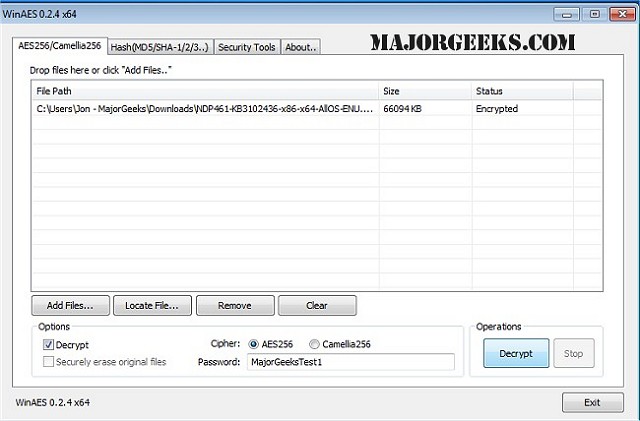Screen dimensions: 640x421
Task: Clear the file list
Action: coord(317,306)
